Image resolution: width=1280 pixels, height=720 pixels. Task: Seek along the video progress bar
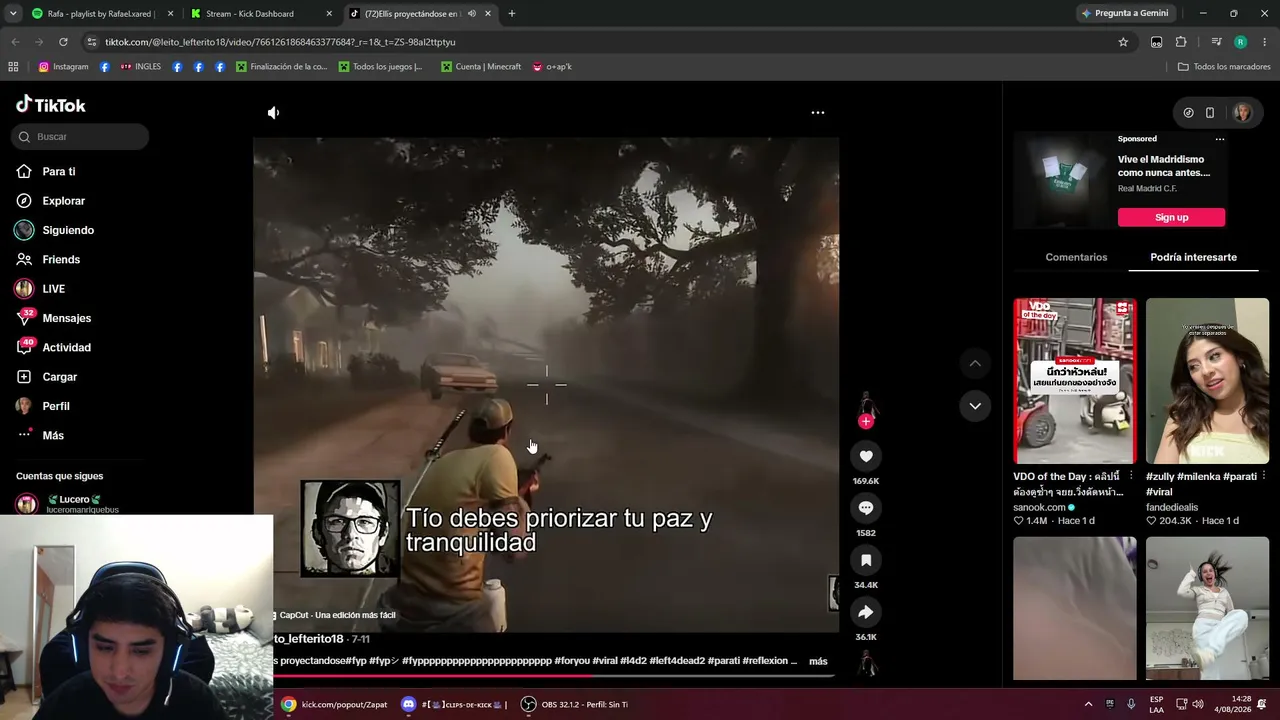tap(554, 677)
